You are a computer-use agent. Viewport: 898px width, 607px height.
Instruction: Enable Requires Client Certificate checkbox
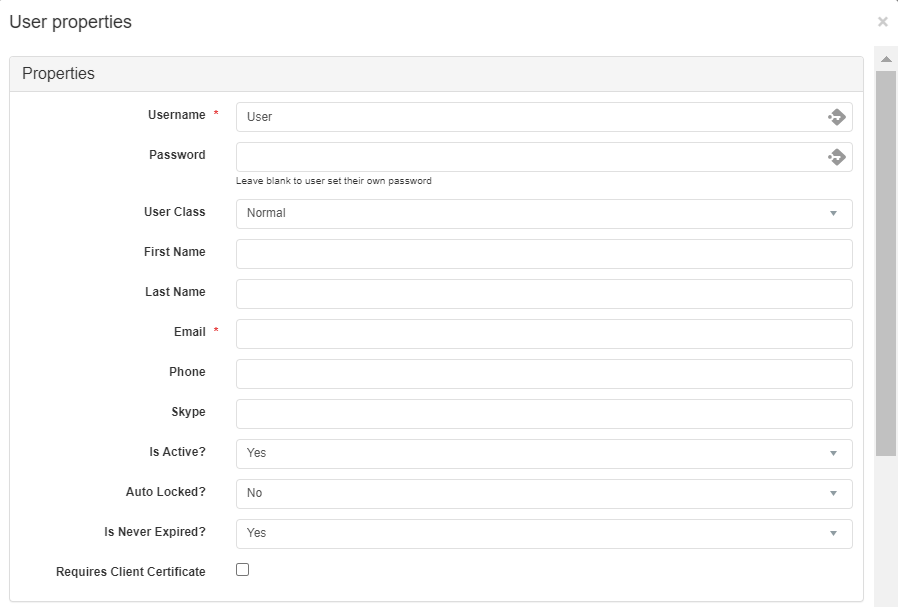pyautogui.click(x=243, y=570)
